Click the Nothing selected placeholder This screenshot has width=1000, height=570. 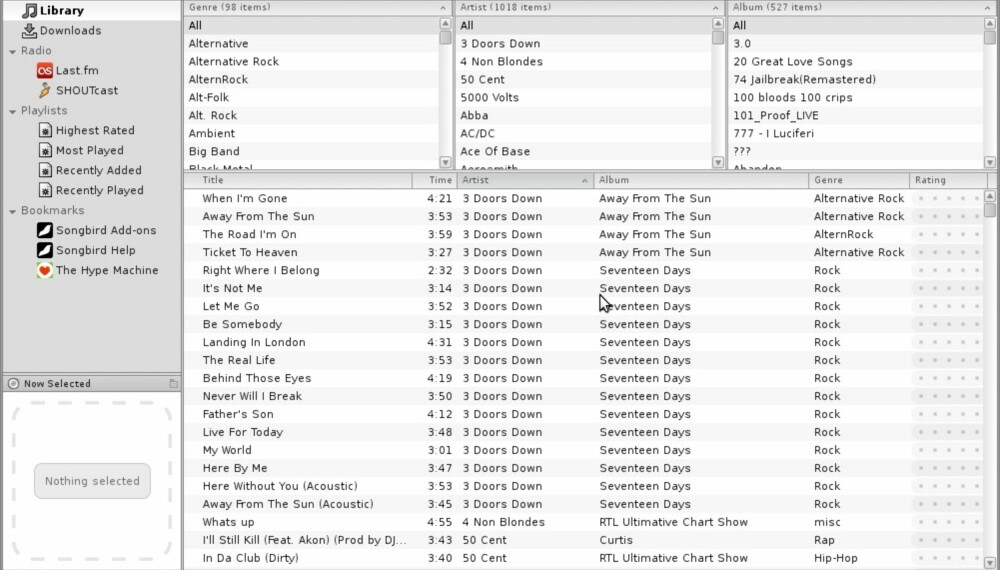point(92,481)
